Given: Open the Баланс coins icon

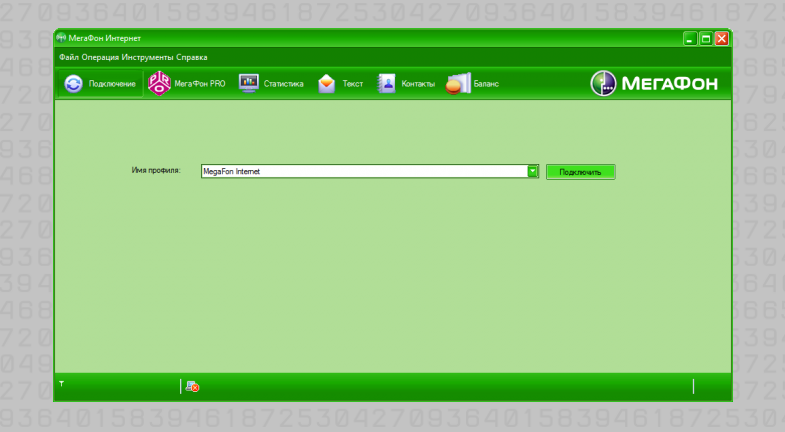Looking at the screenshot, I should tap(459, 84).
